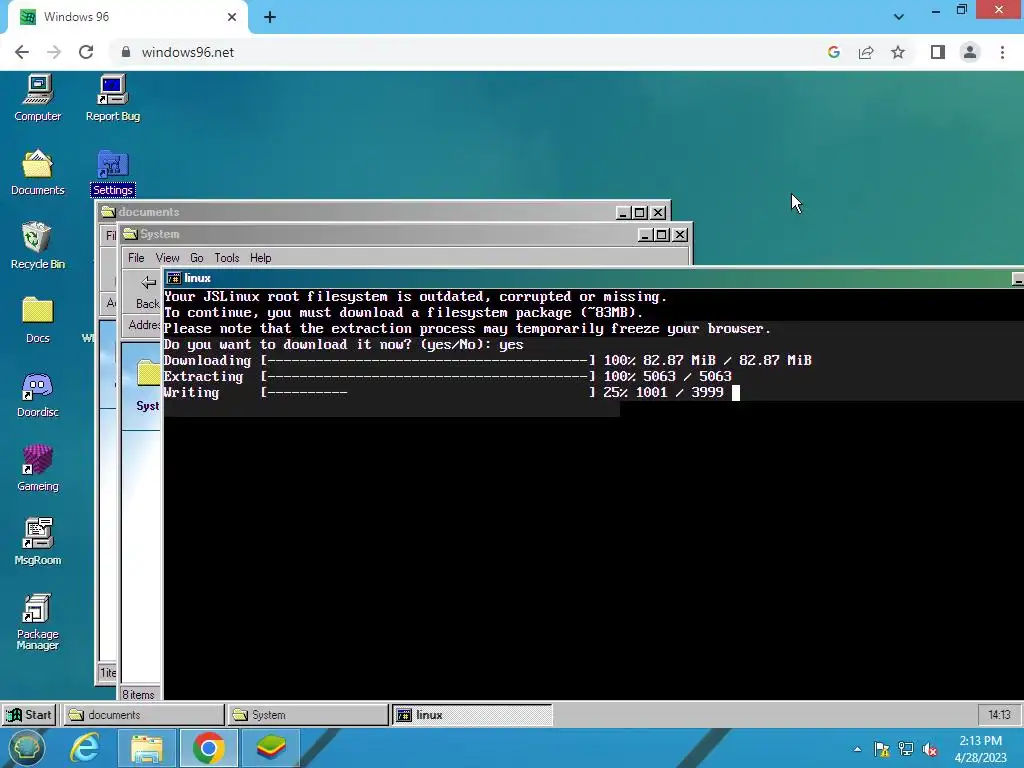Viewport: 1024px width, 768px height.
Task: Bookmark this page with star
Action: [898, 52]
